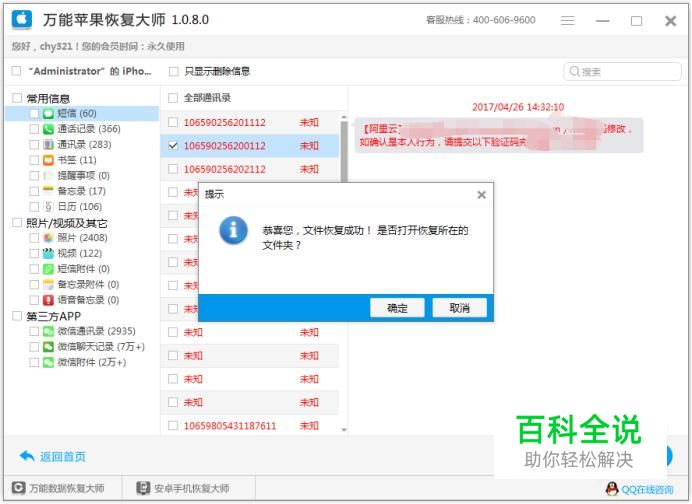
Task: Select the 10659256202112 message row
Action: [x=249, y=169]
